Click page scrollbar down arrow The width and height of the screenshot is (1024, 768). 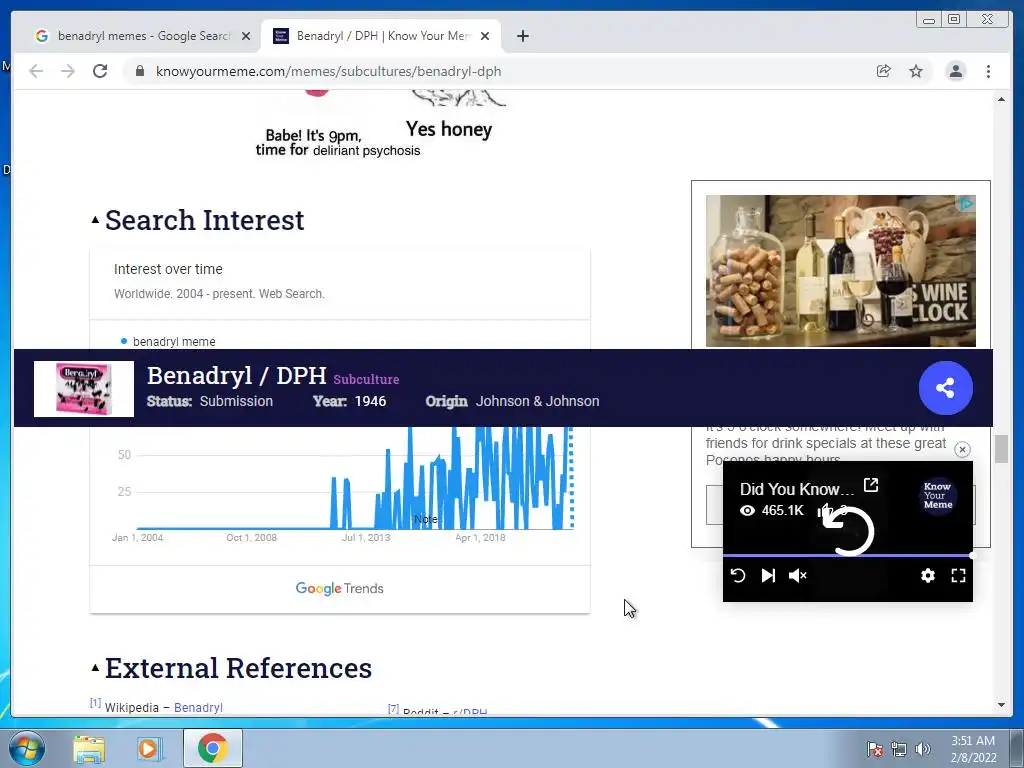1001,705
